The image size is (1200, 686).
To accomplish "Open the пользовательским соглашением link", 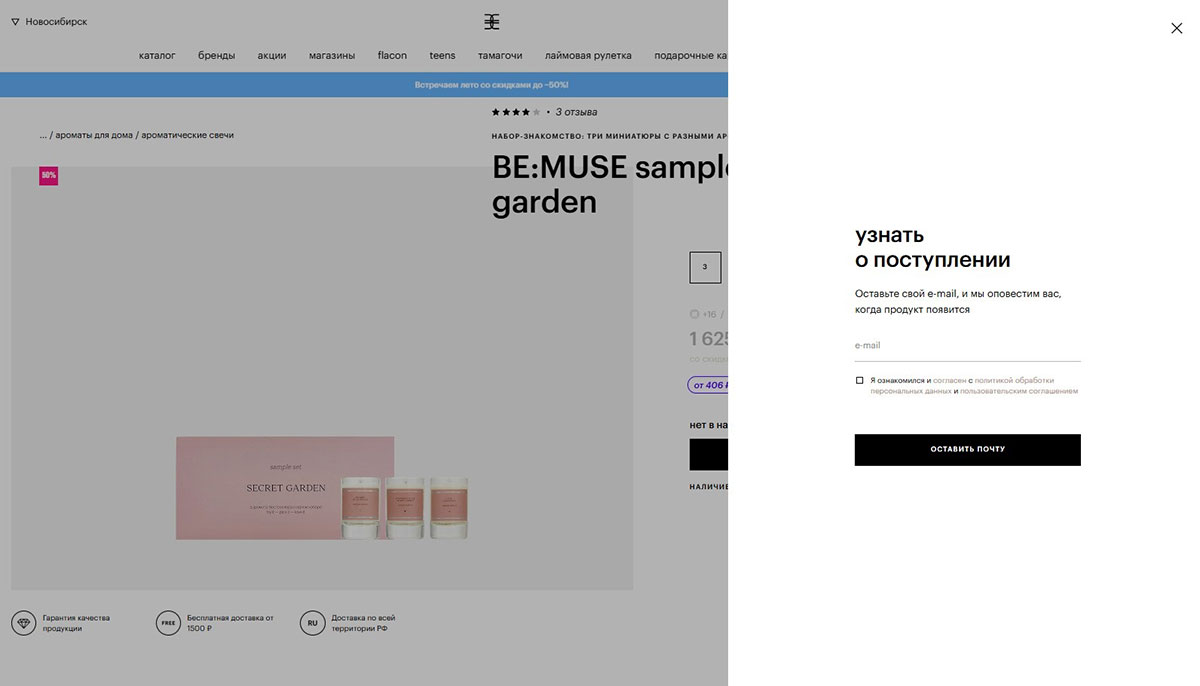I will (x=1019, y=391).
